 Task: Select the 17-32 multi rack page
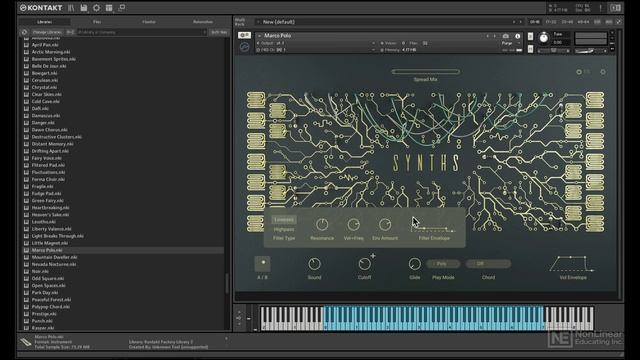551,22
